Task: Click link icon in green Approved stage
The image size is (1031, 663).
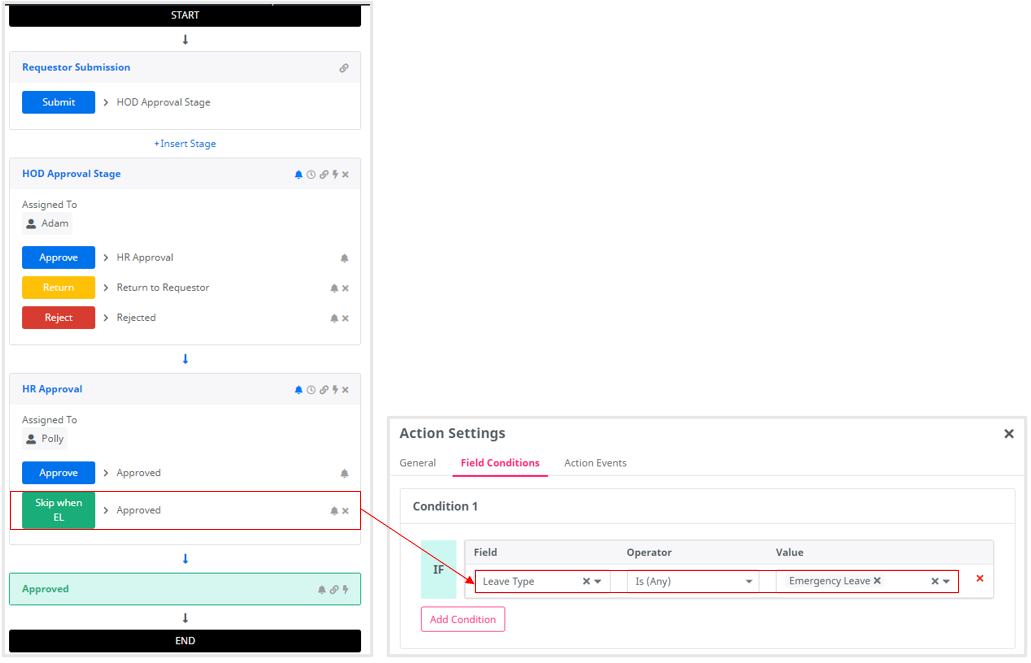Action: coord(334,590)
